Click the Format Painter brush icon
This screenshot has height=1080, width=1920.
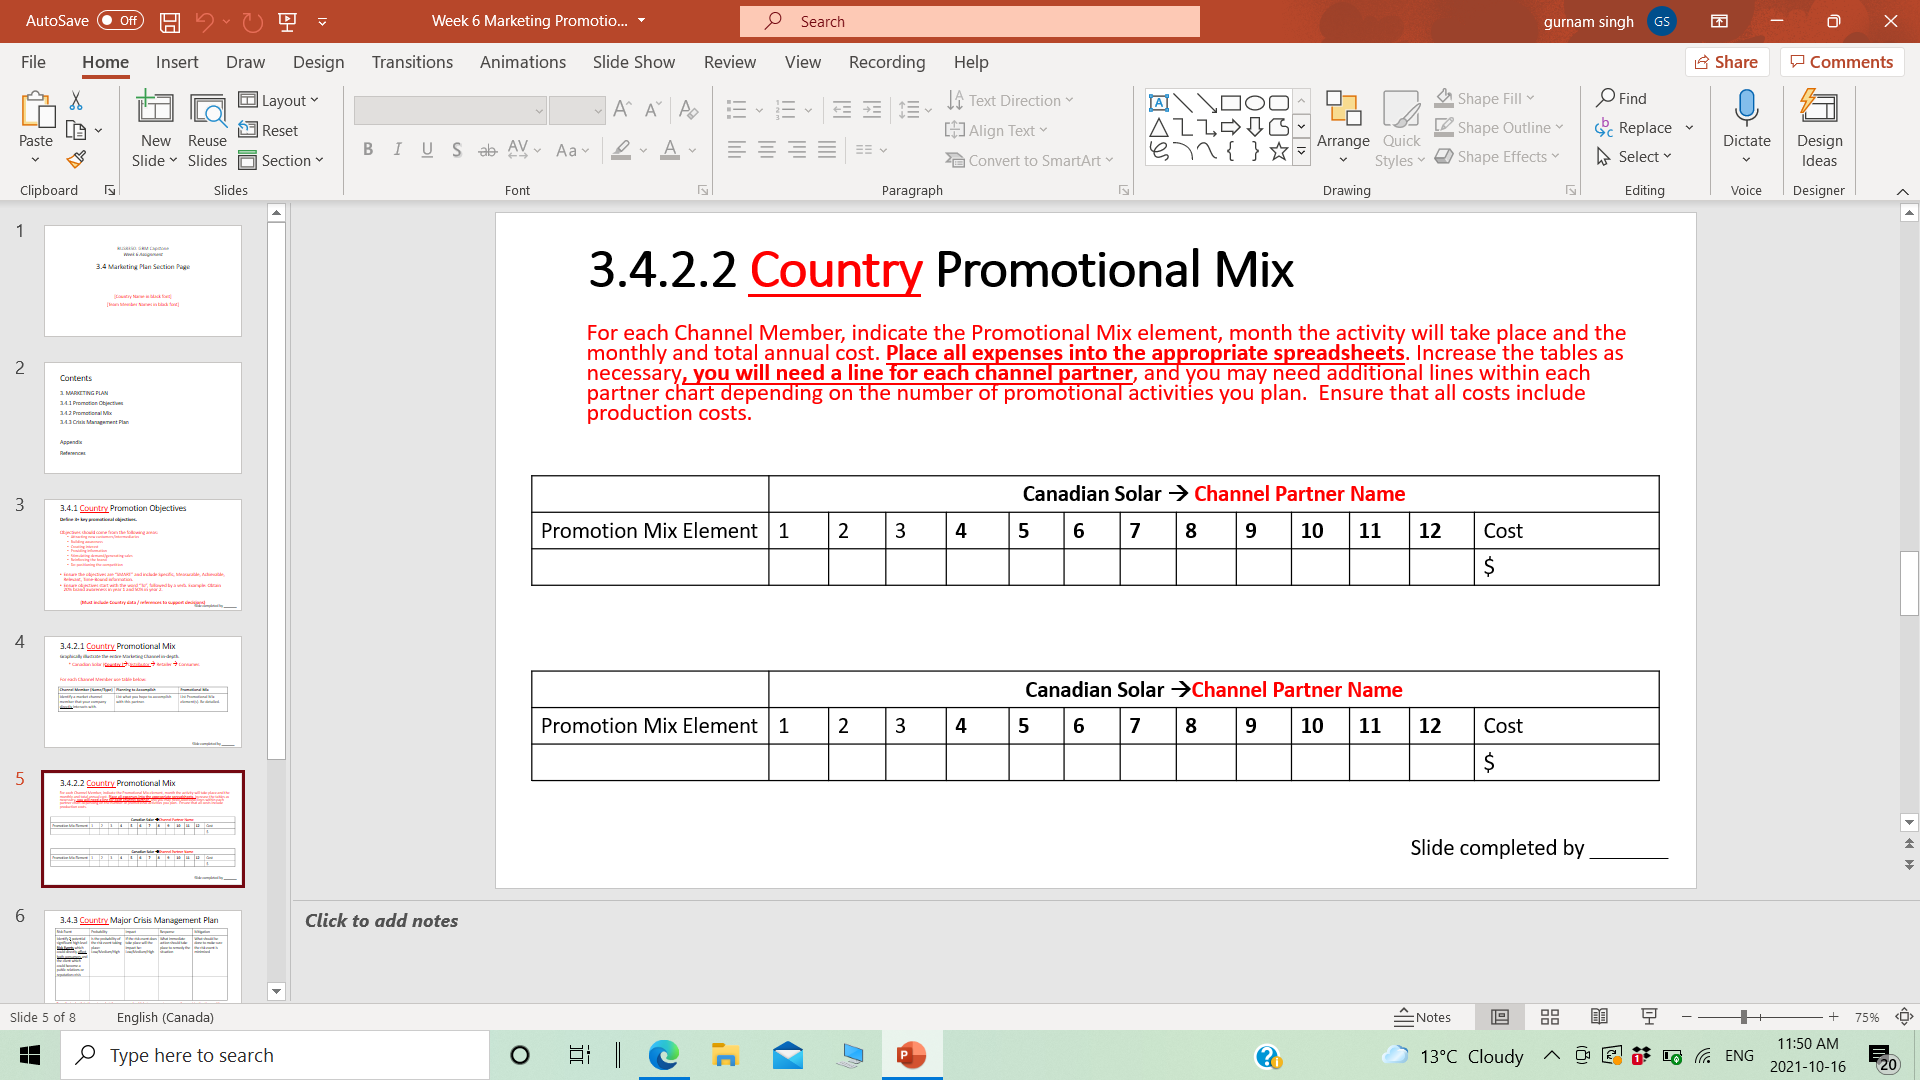click(76, 159)
